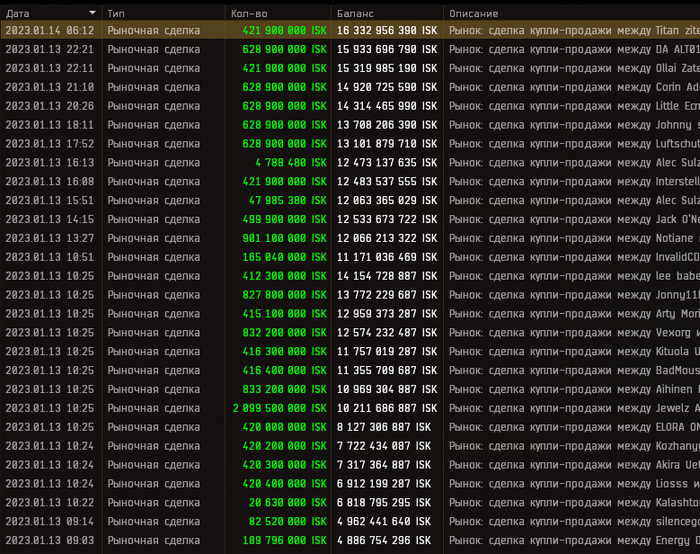Click balance 8 127 306 887 ISK
The width and height of the screenshot is (700, 554).
tap(384, 427)
